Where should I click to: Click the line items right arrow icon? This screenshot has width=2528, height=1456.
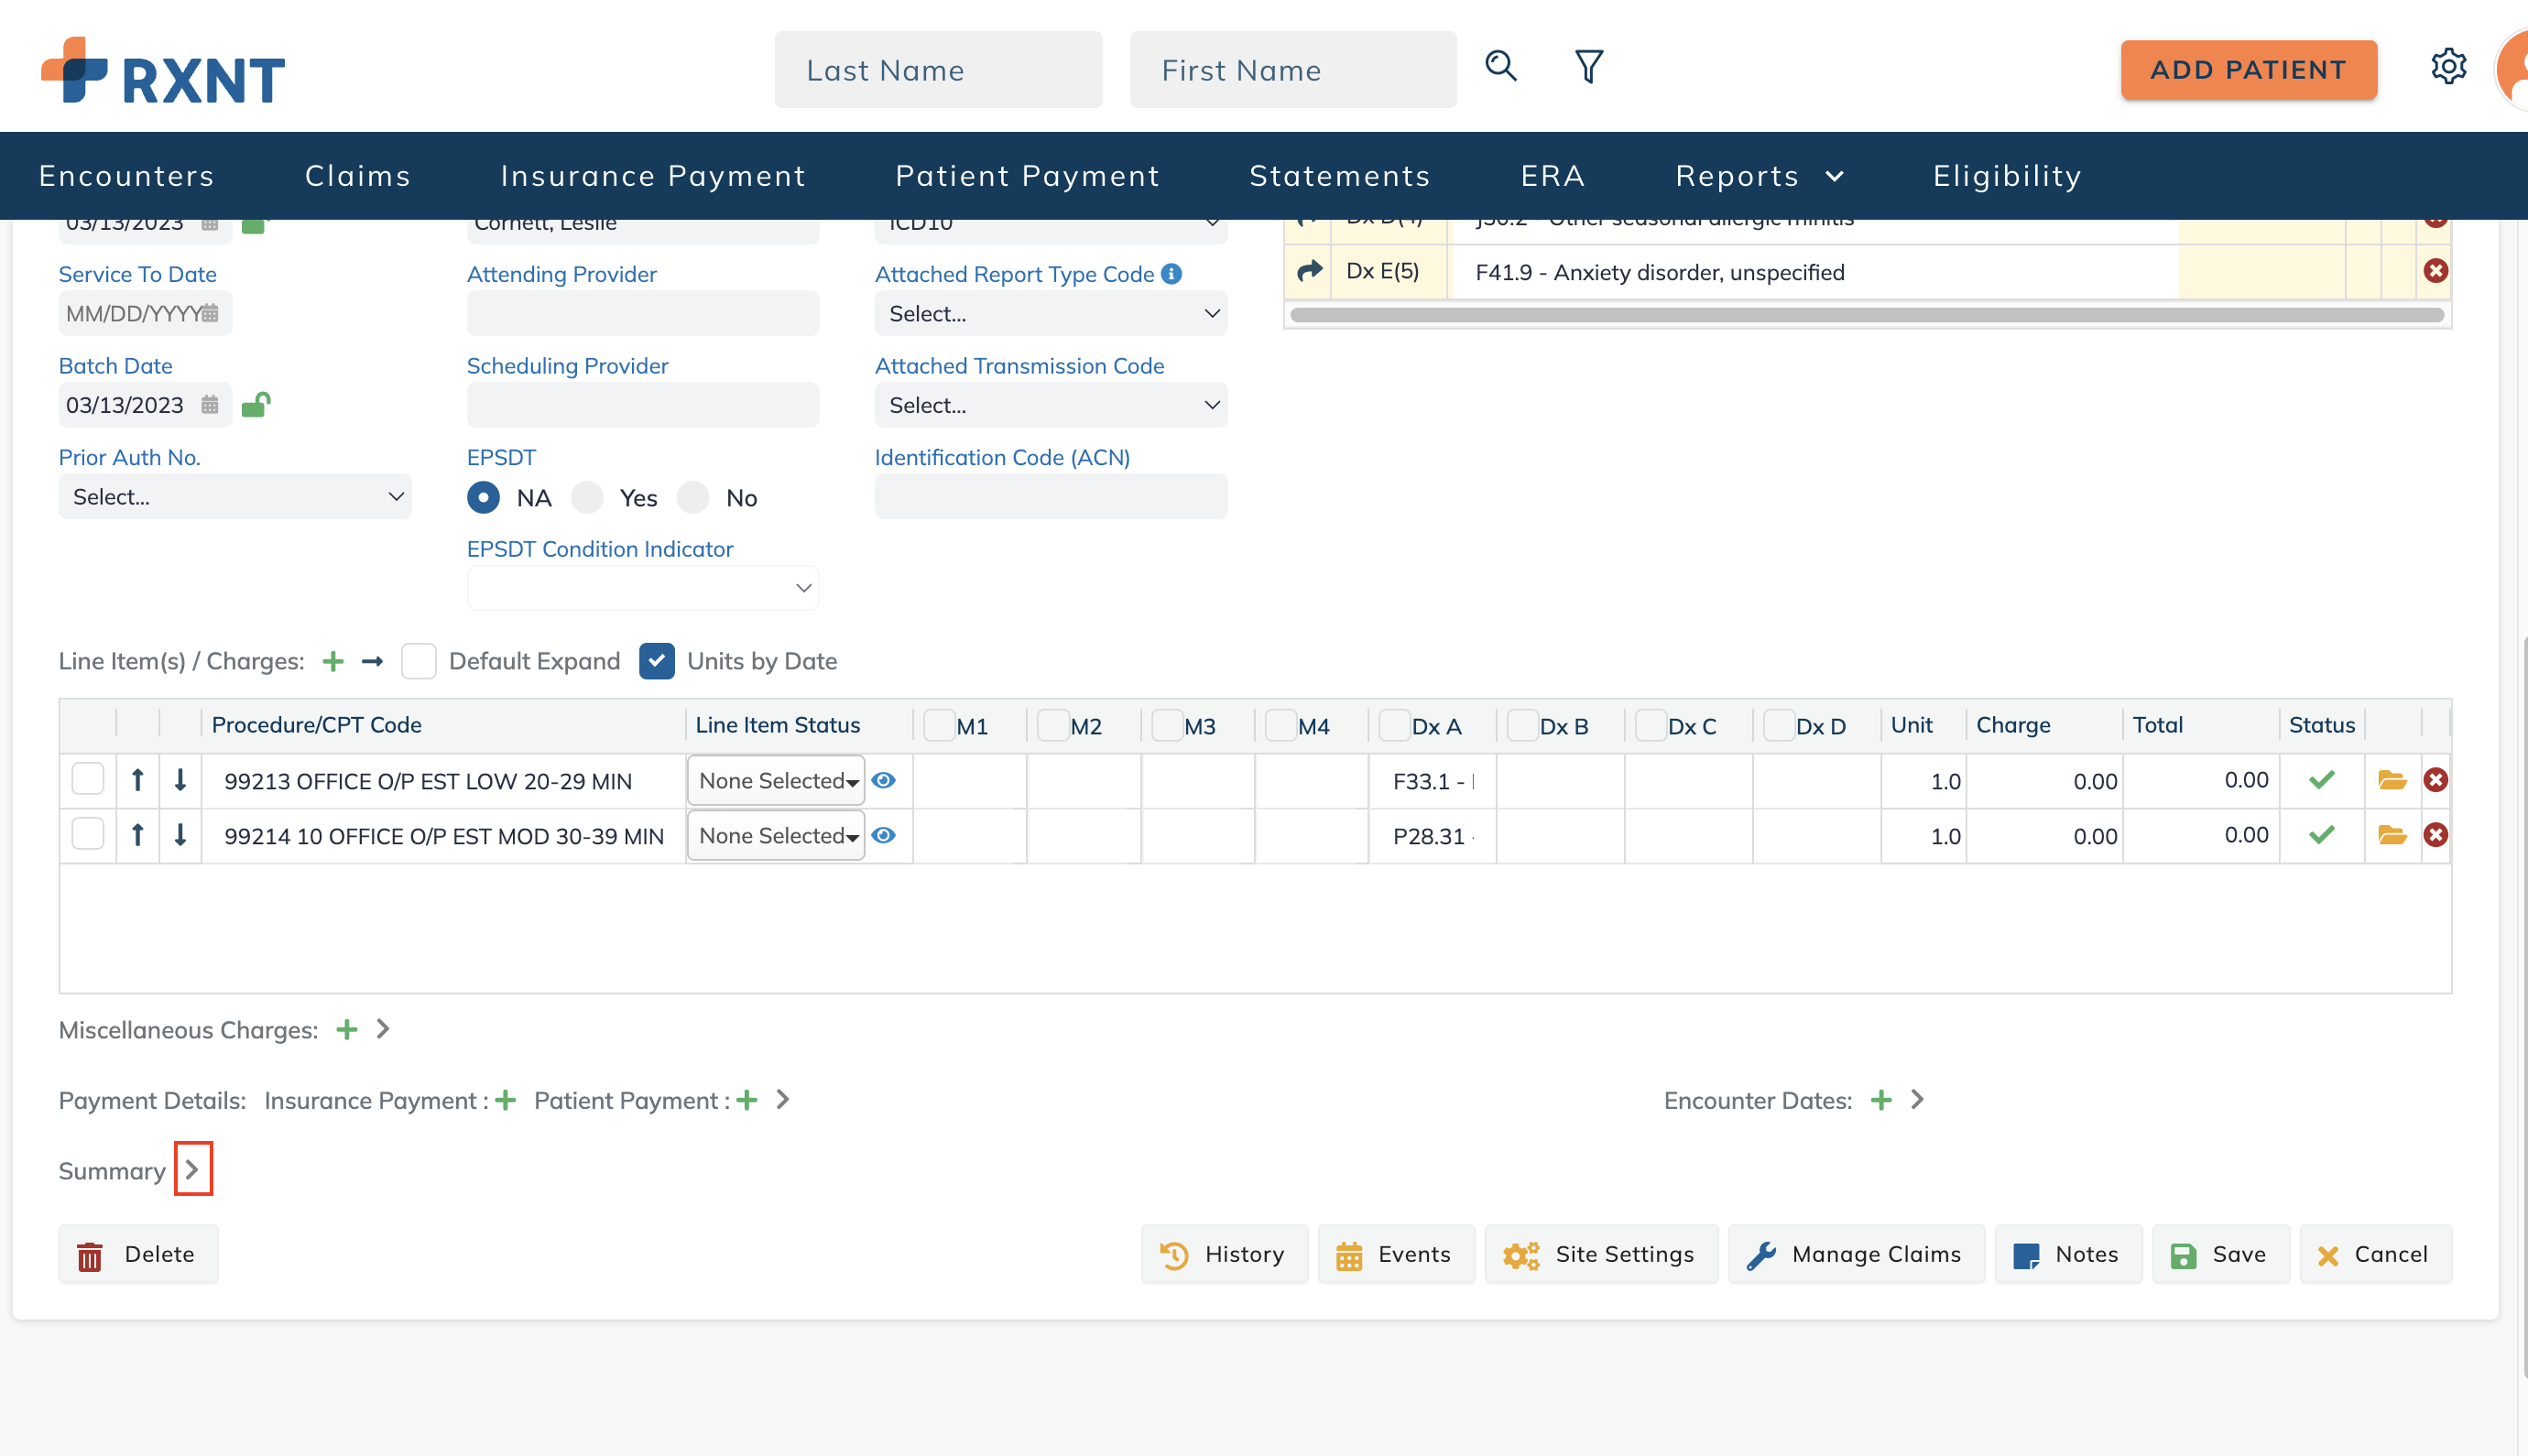(372, 661)
